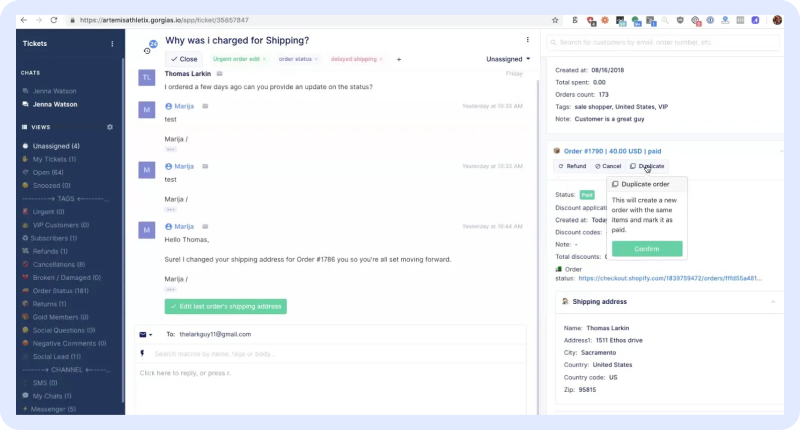This screenshot has height=430, width=800.
Task: Click the Duplicate order button
Action: click(x=647, y=166)
